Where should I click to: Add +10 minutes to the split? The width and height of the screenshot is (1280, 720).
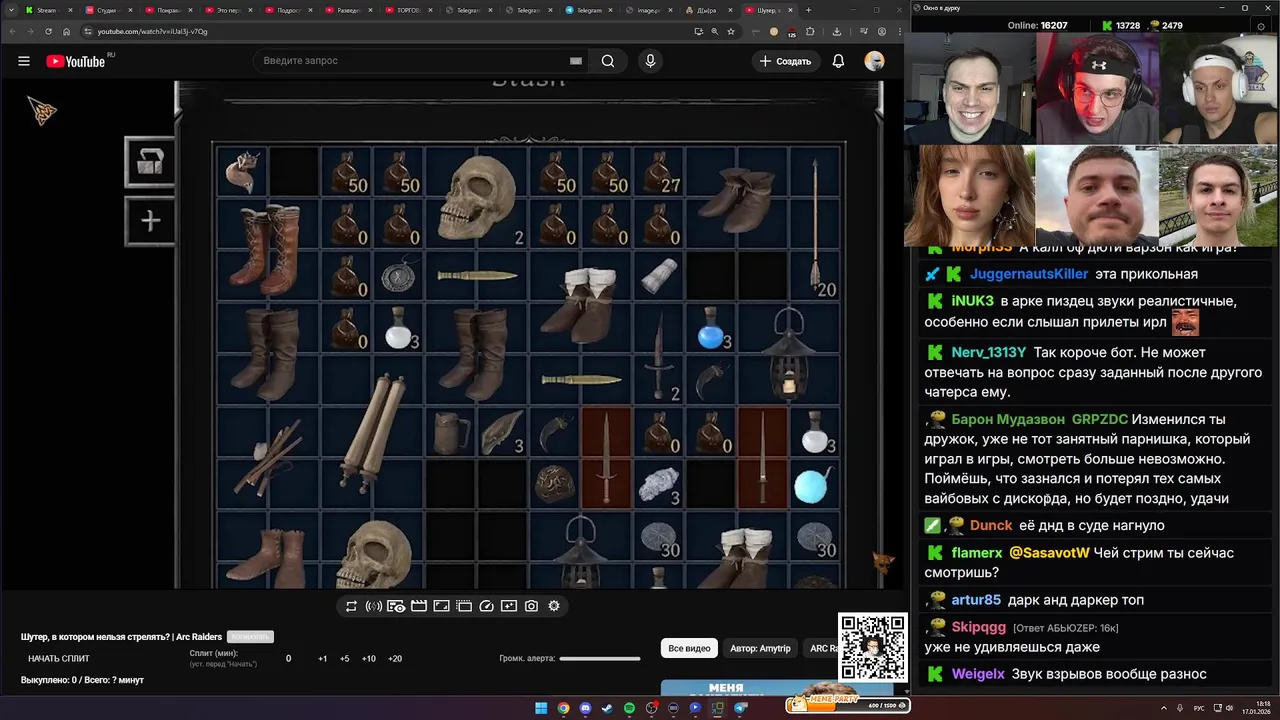click(369, 659)
